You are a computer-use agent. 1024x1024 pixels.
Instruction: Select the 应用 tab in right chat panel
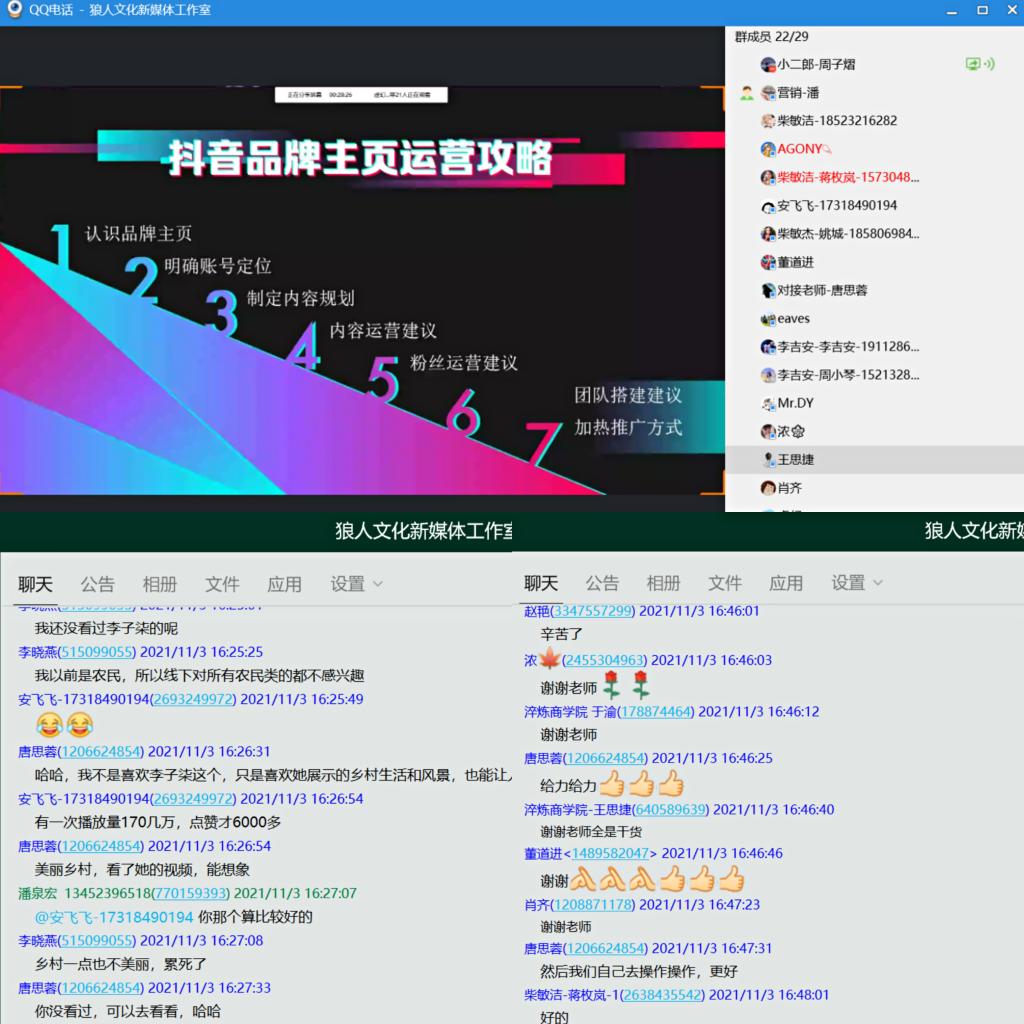[x=785, y=583]
